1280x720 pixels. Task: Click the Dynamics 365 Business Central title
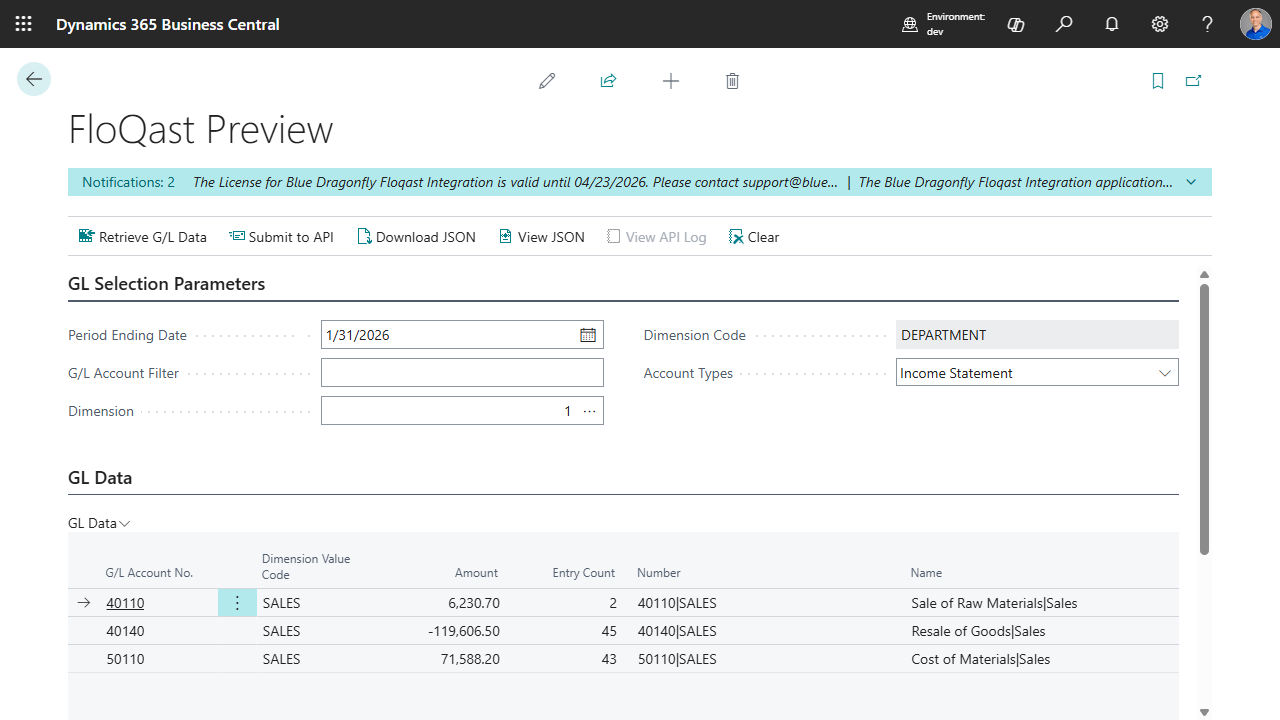click(168, 24)
